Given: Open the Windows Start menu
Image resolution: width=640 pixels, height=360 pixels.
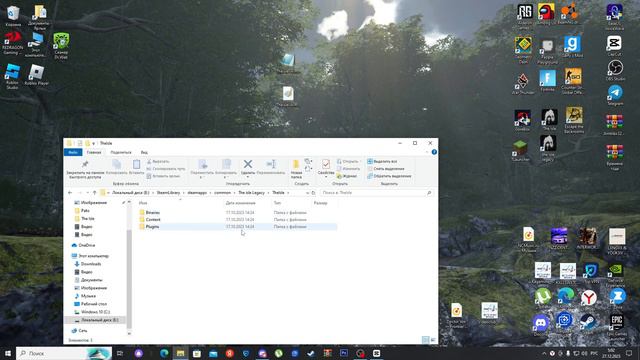Looking at the screenshot, I should tap(7, 353).
